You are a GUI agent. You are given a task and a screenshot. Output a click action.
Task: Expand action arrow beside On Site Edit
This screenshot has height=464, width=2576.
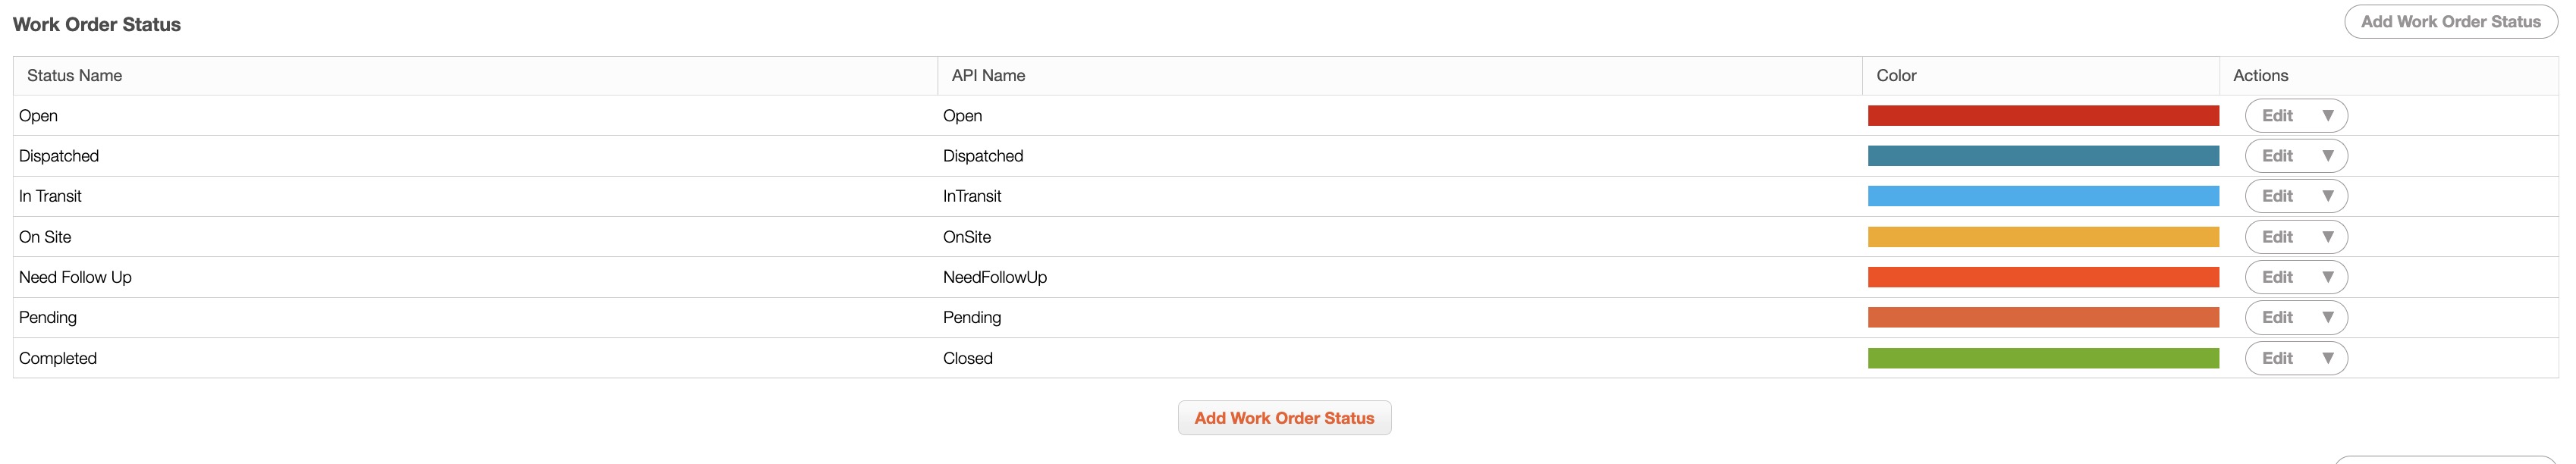pyautogui.click(x=2327, y=237)
